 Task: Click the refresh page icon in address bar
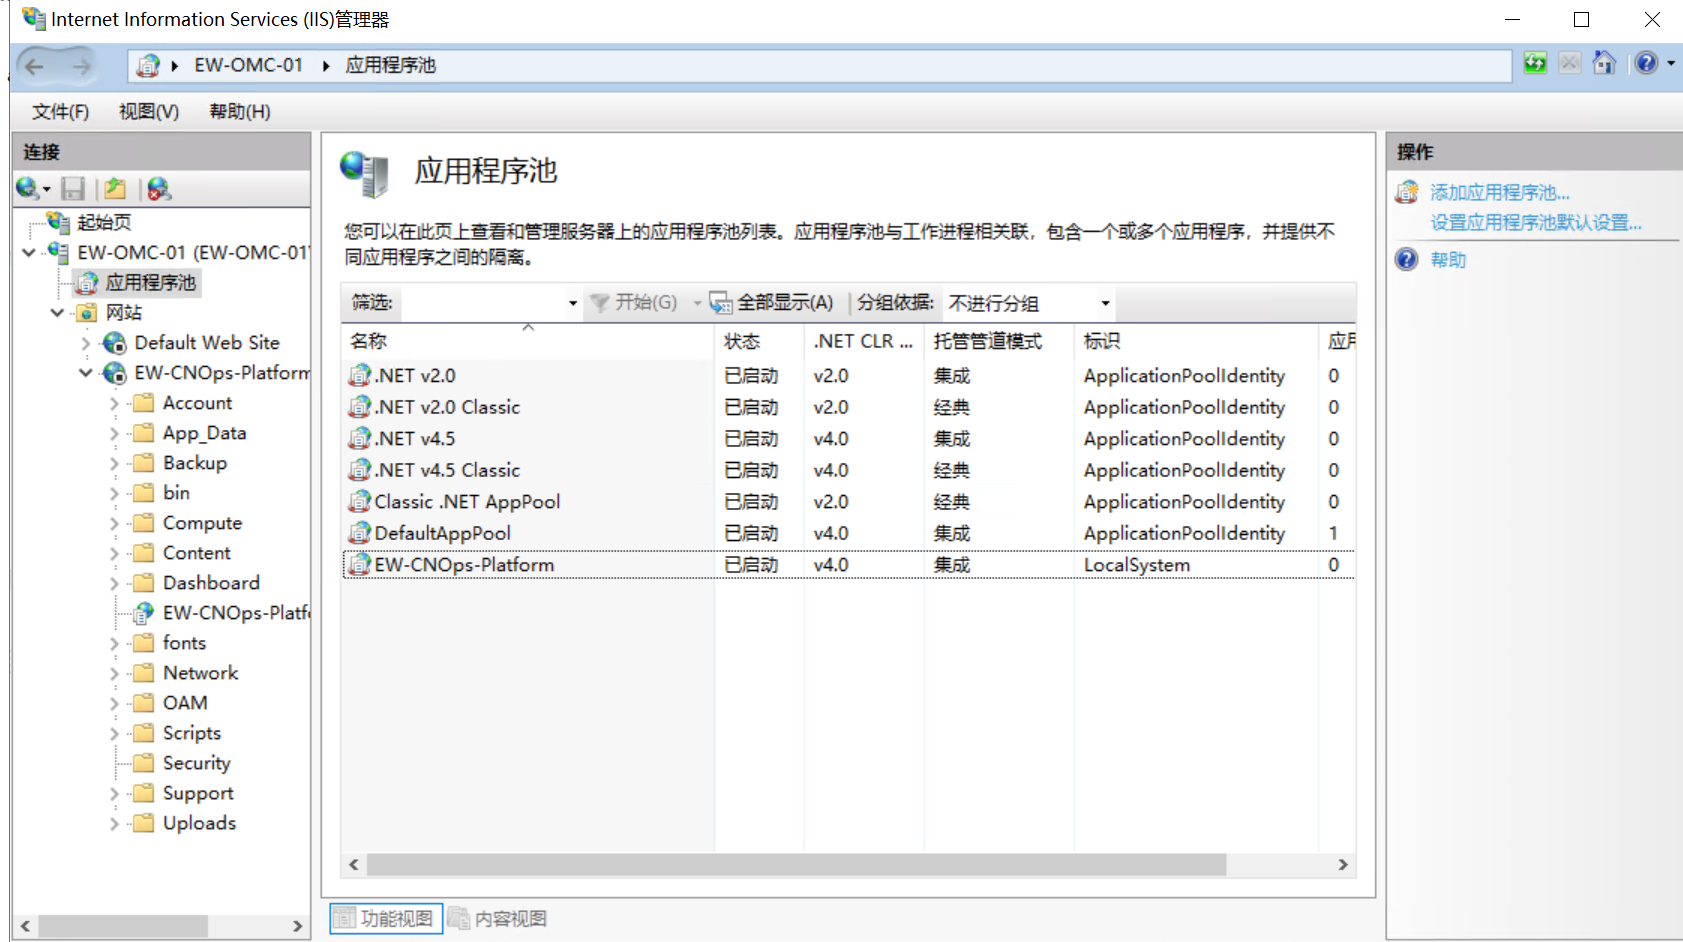(x=1535, y=64)
